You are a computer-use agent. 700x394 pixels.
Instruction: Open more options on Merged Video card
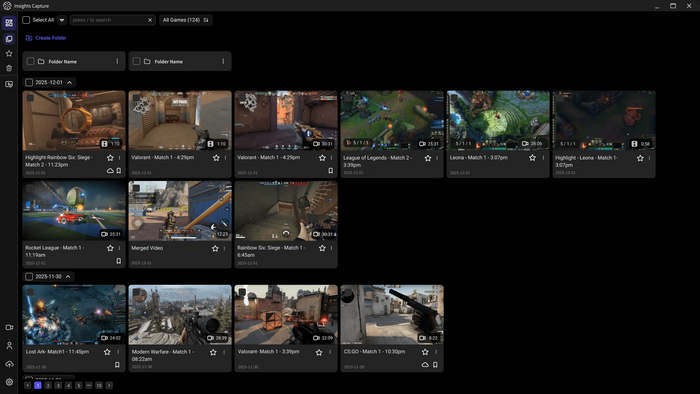tap(225, 249)
